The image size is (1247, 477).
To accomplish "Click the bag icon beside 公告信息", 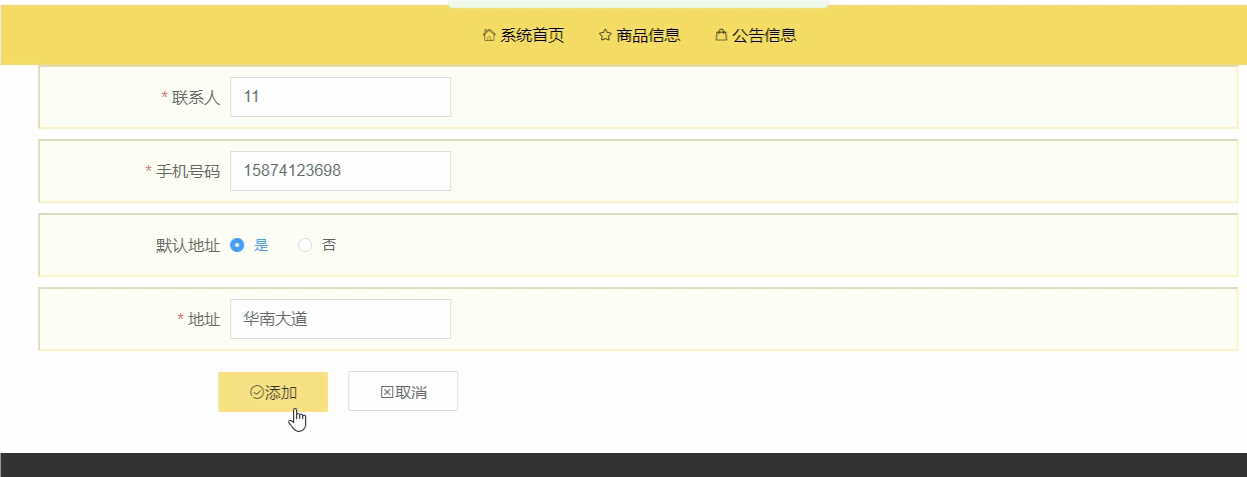I will pyautogui.click(x=721, y=36).
